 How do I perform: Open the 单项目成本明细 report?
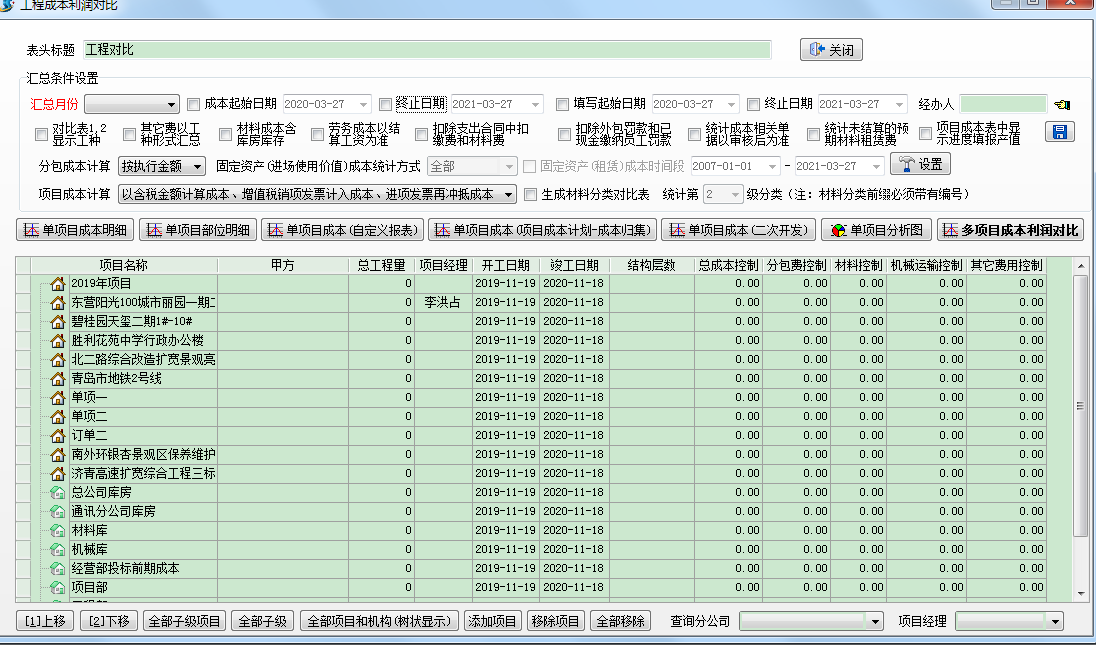pyautogui.click(x=75, y=231)
